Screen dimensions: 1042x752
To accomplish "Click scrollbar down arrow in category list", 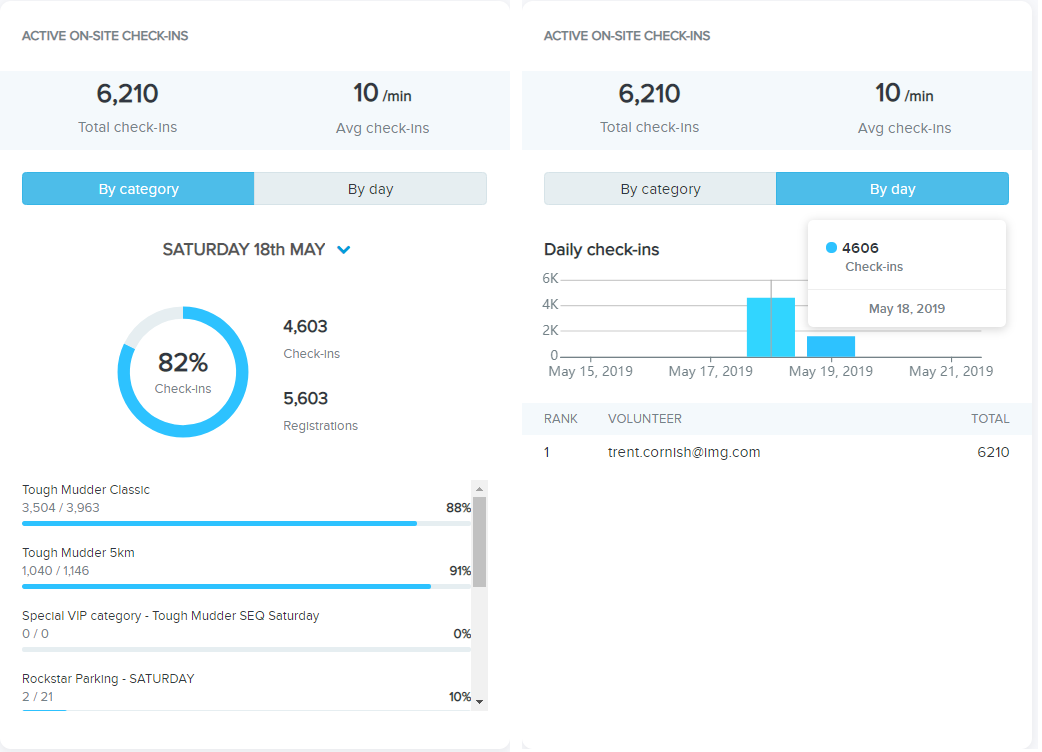I will pos(479,702).
